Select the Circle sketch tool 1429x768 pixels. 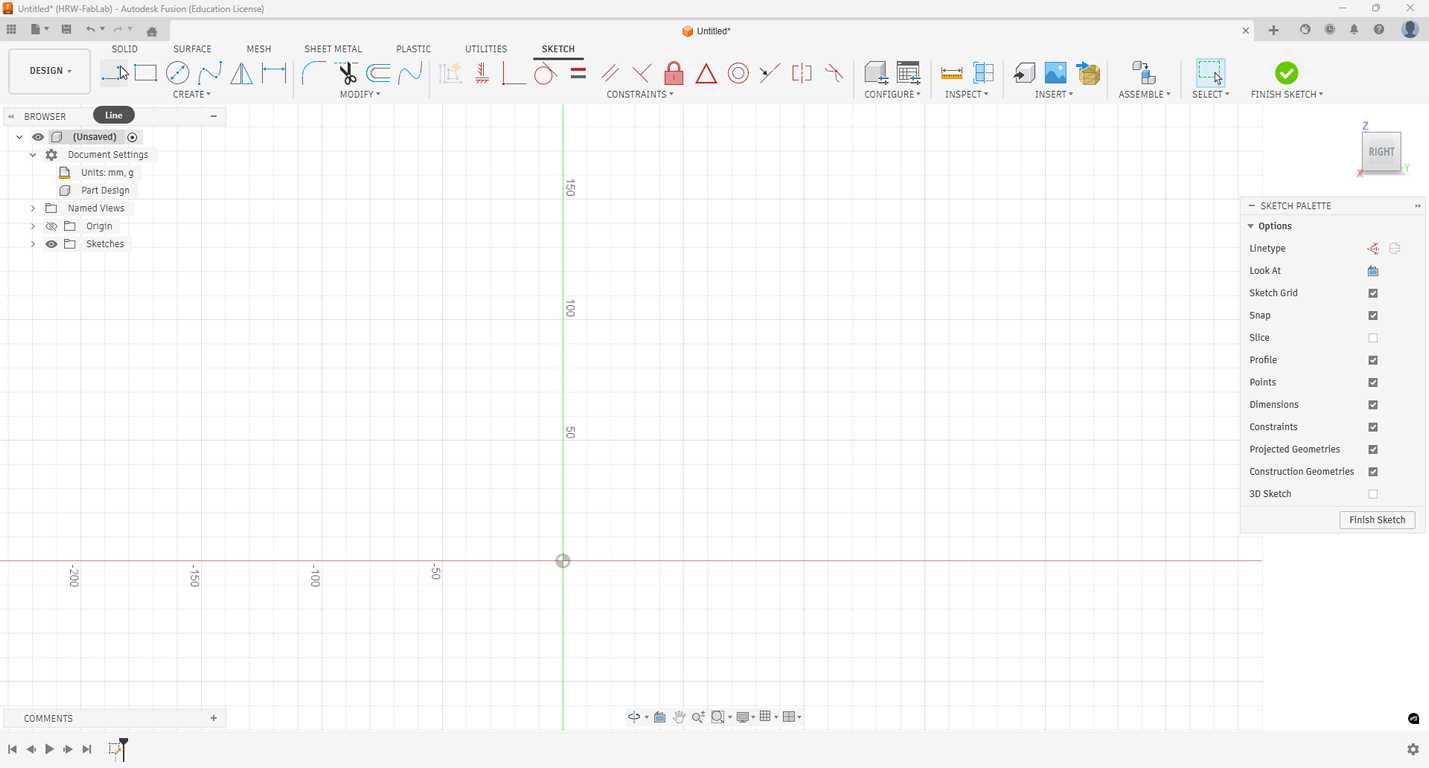pos(177,73)
